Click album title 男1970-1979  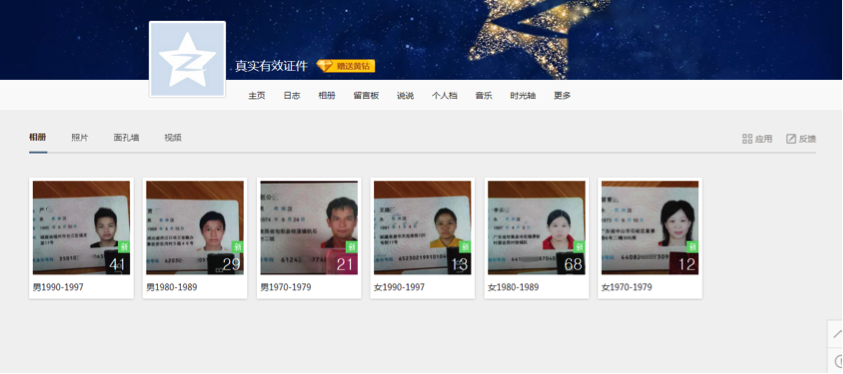286,287
